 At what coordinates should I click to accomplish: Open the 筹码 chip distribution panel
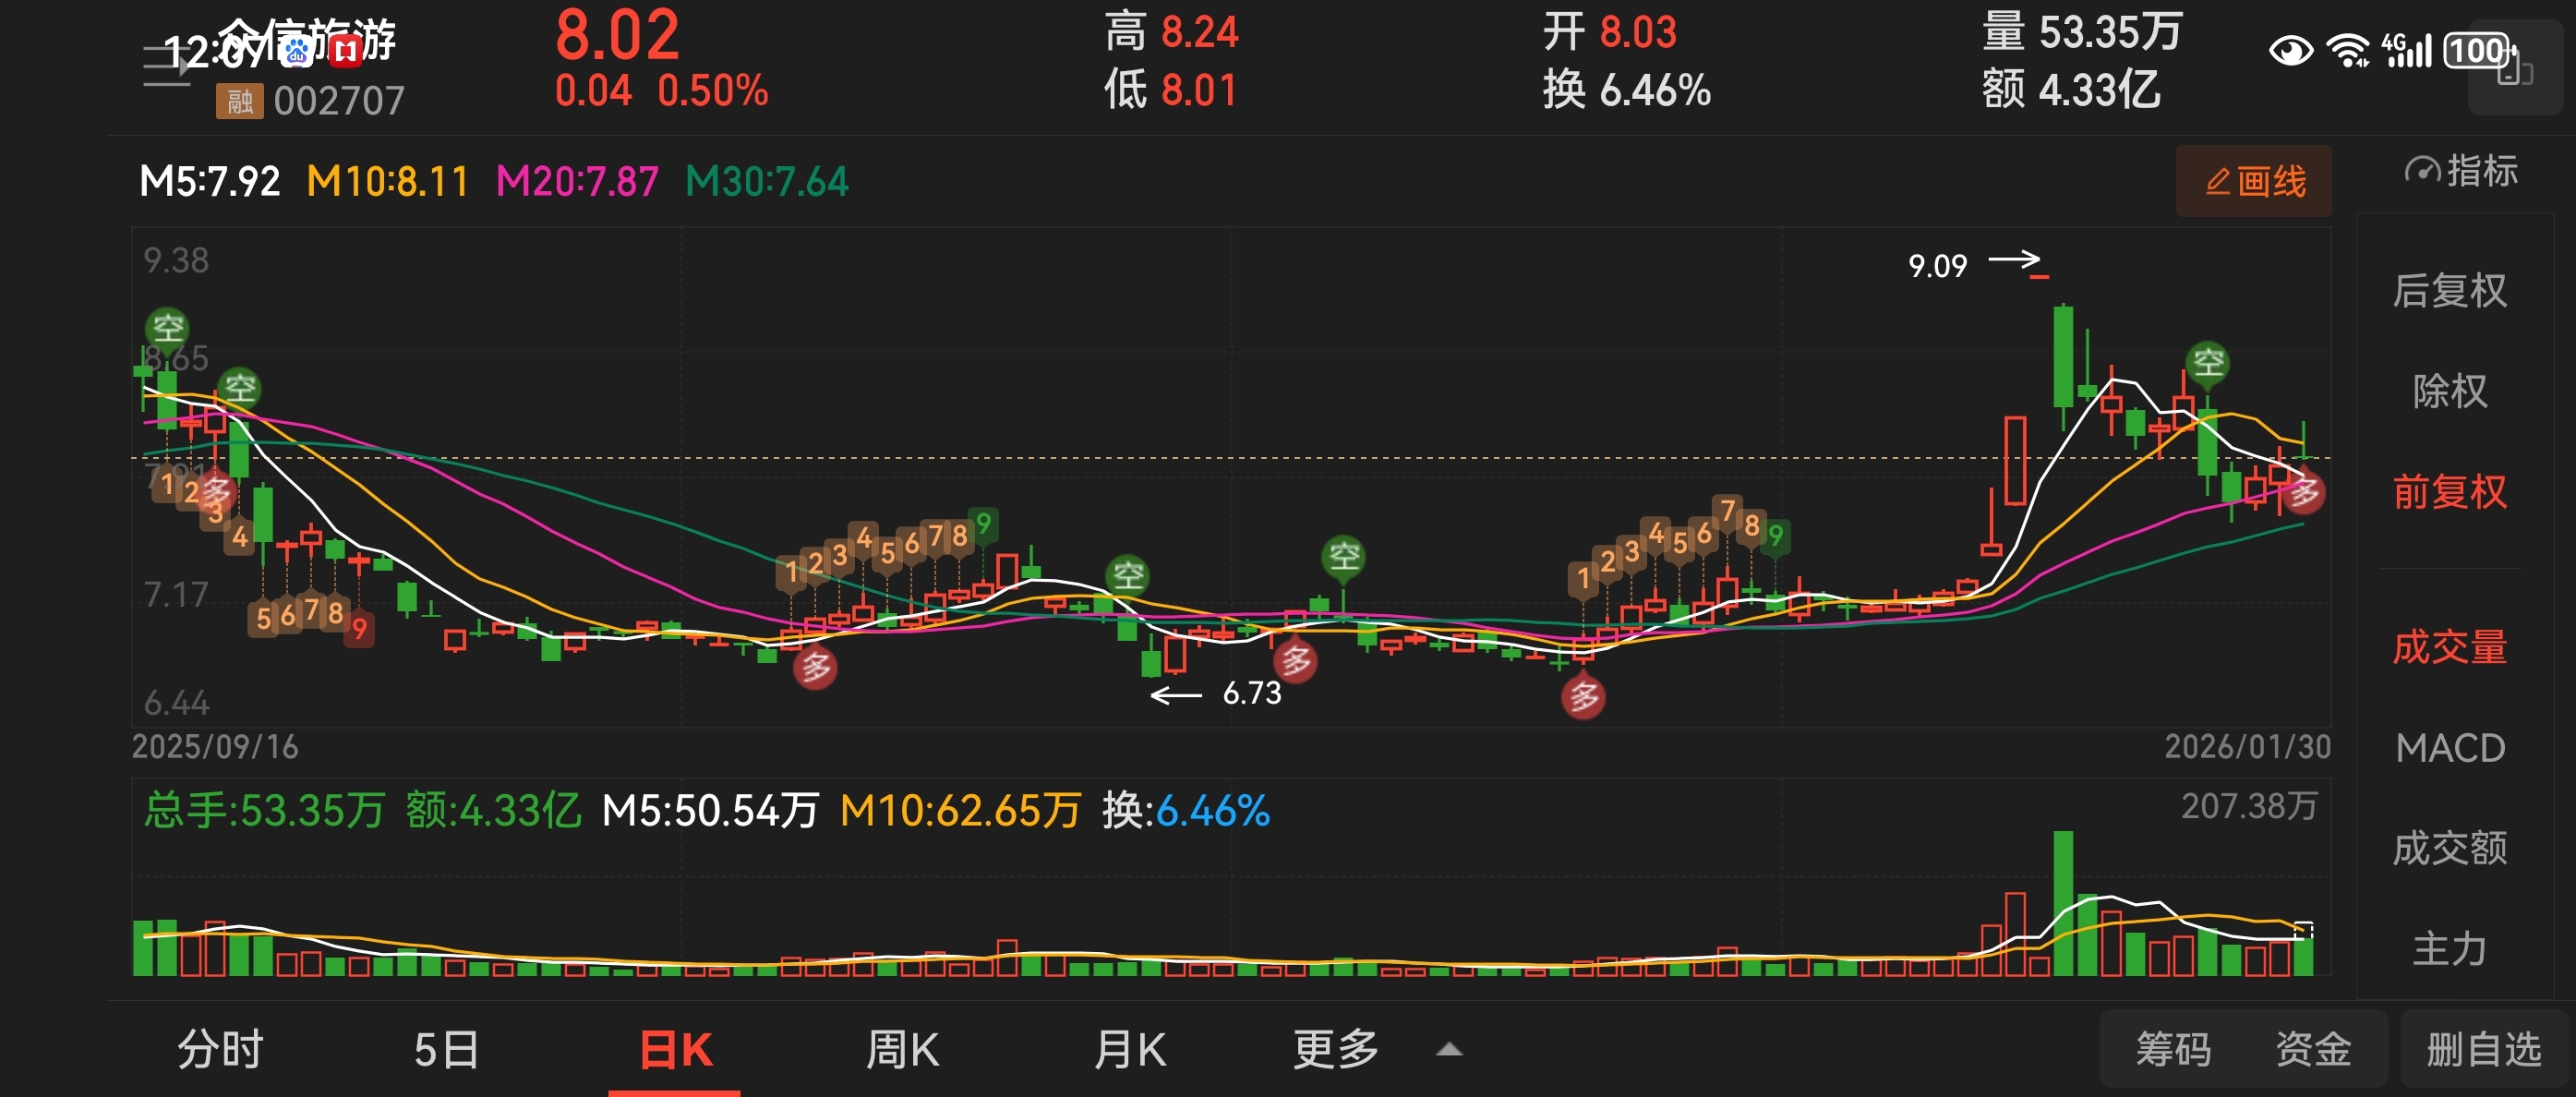[x=2173, y=1050]
